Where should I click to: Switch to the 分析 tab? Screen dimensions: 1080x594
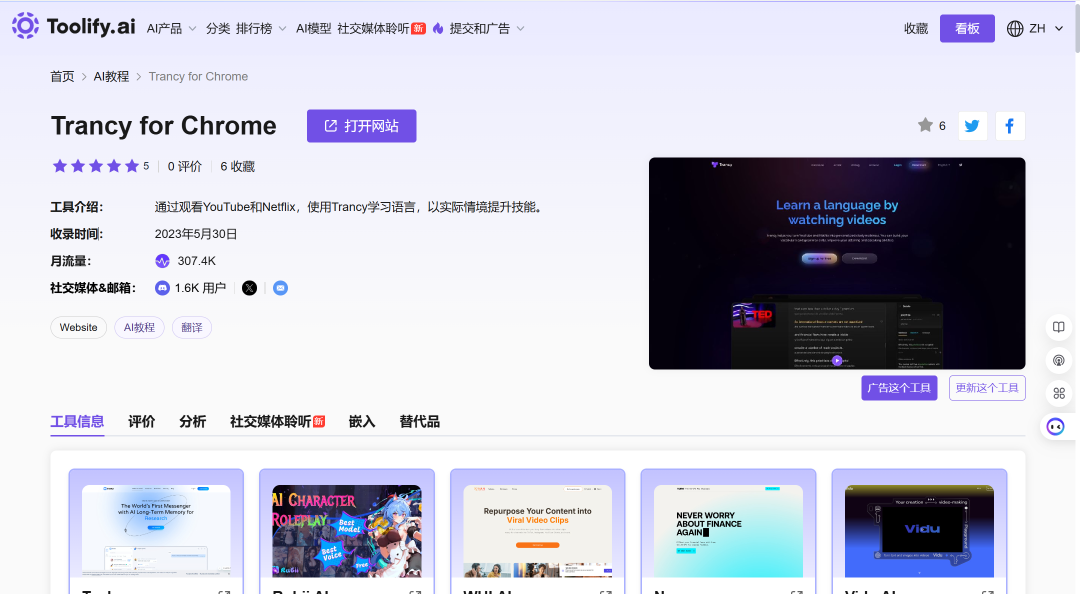click(192, 422)
